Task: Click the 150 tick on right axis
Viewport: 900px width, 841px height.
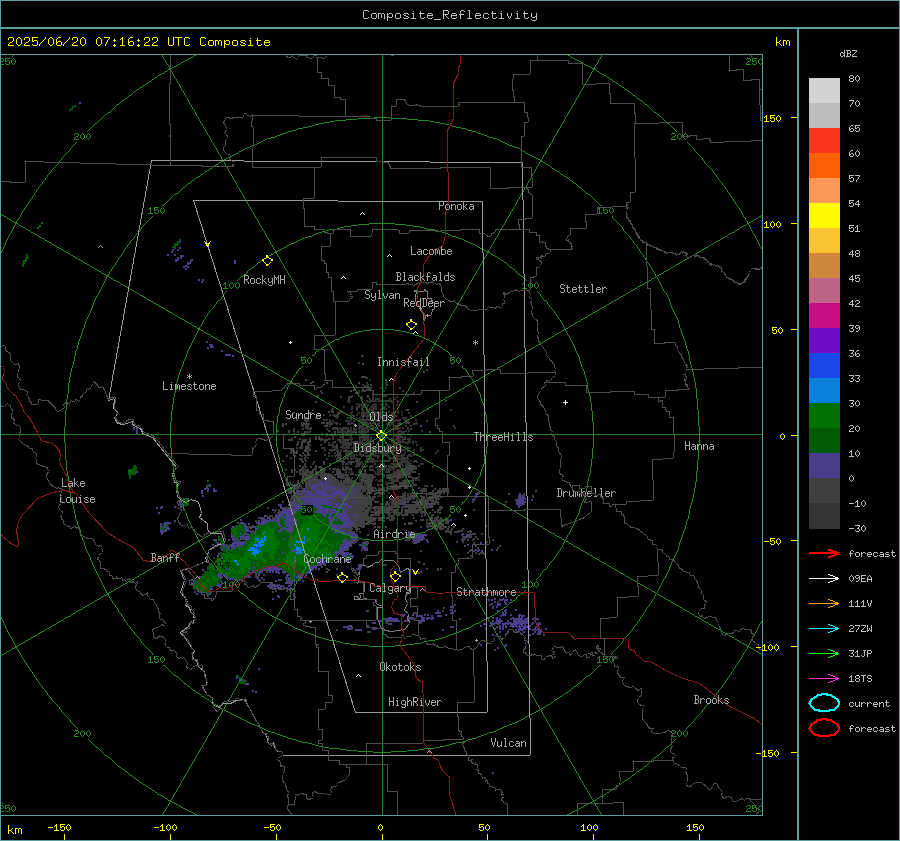Action: [772, 119]
